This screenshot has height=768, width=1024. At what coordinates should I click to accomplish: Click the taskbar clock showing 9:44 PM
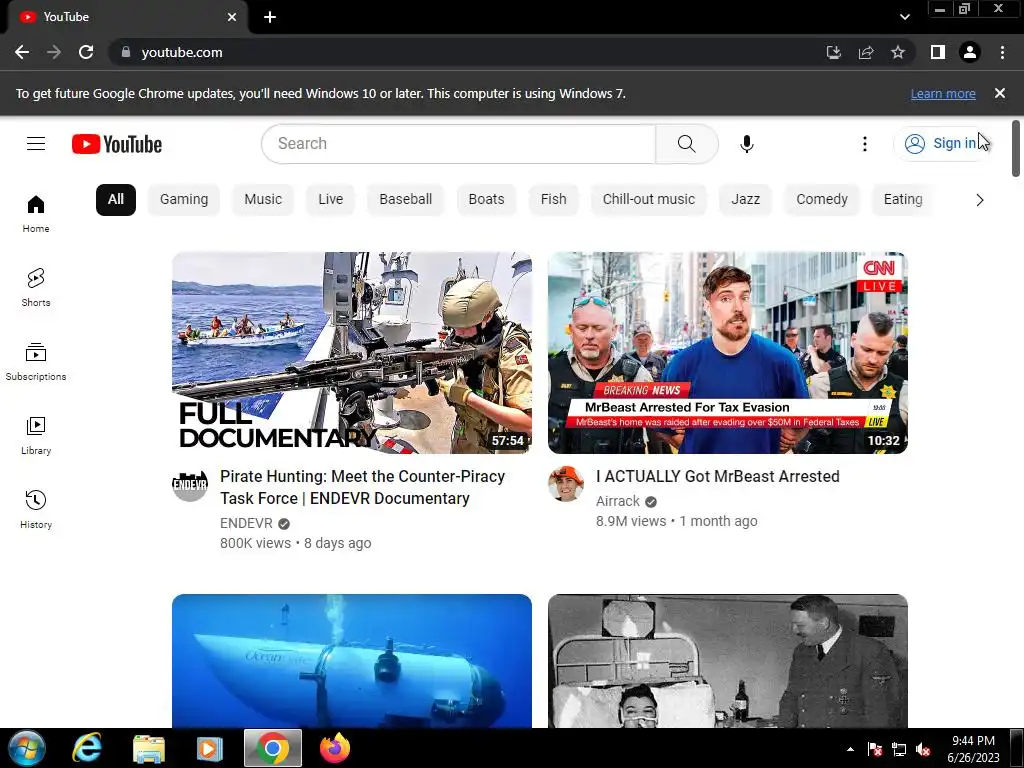(973, 749)
